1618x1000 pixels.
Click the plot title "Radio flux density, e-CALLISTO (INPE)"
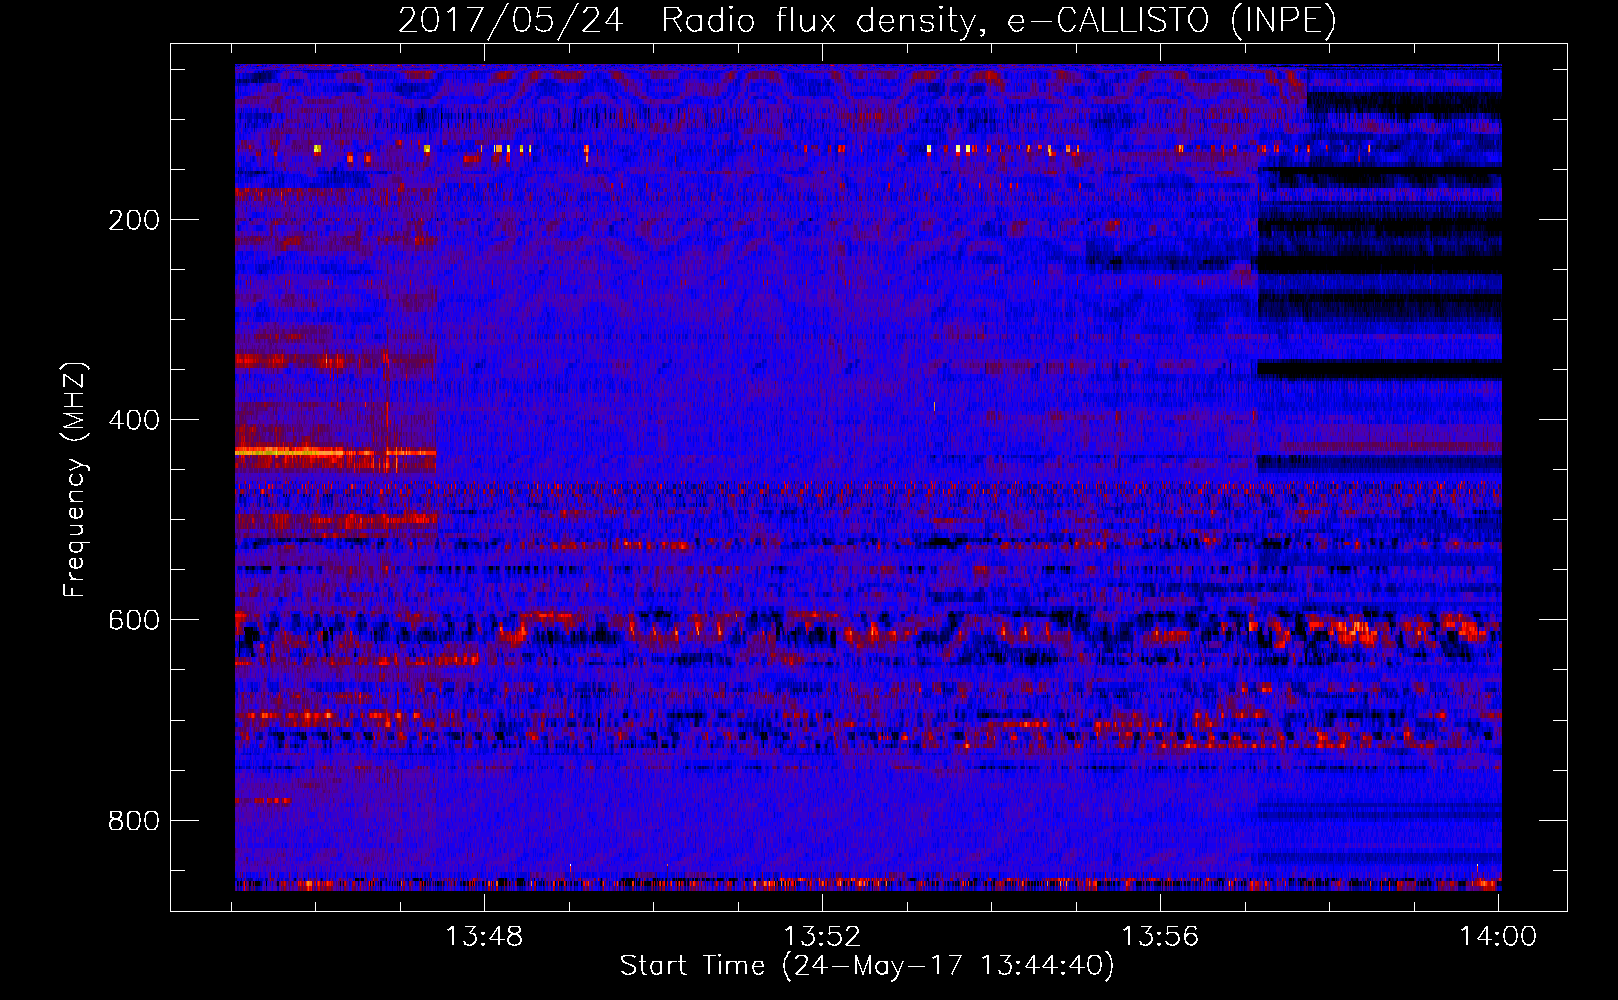(x=999, y=20)
